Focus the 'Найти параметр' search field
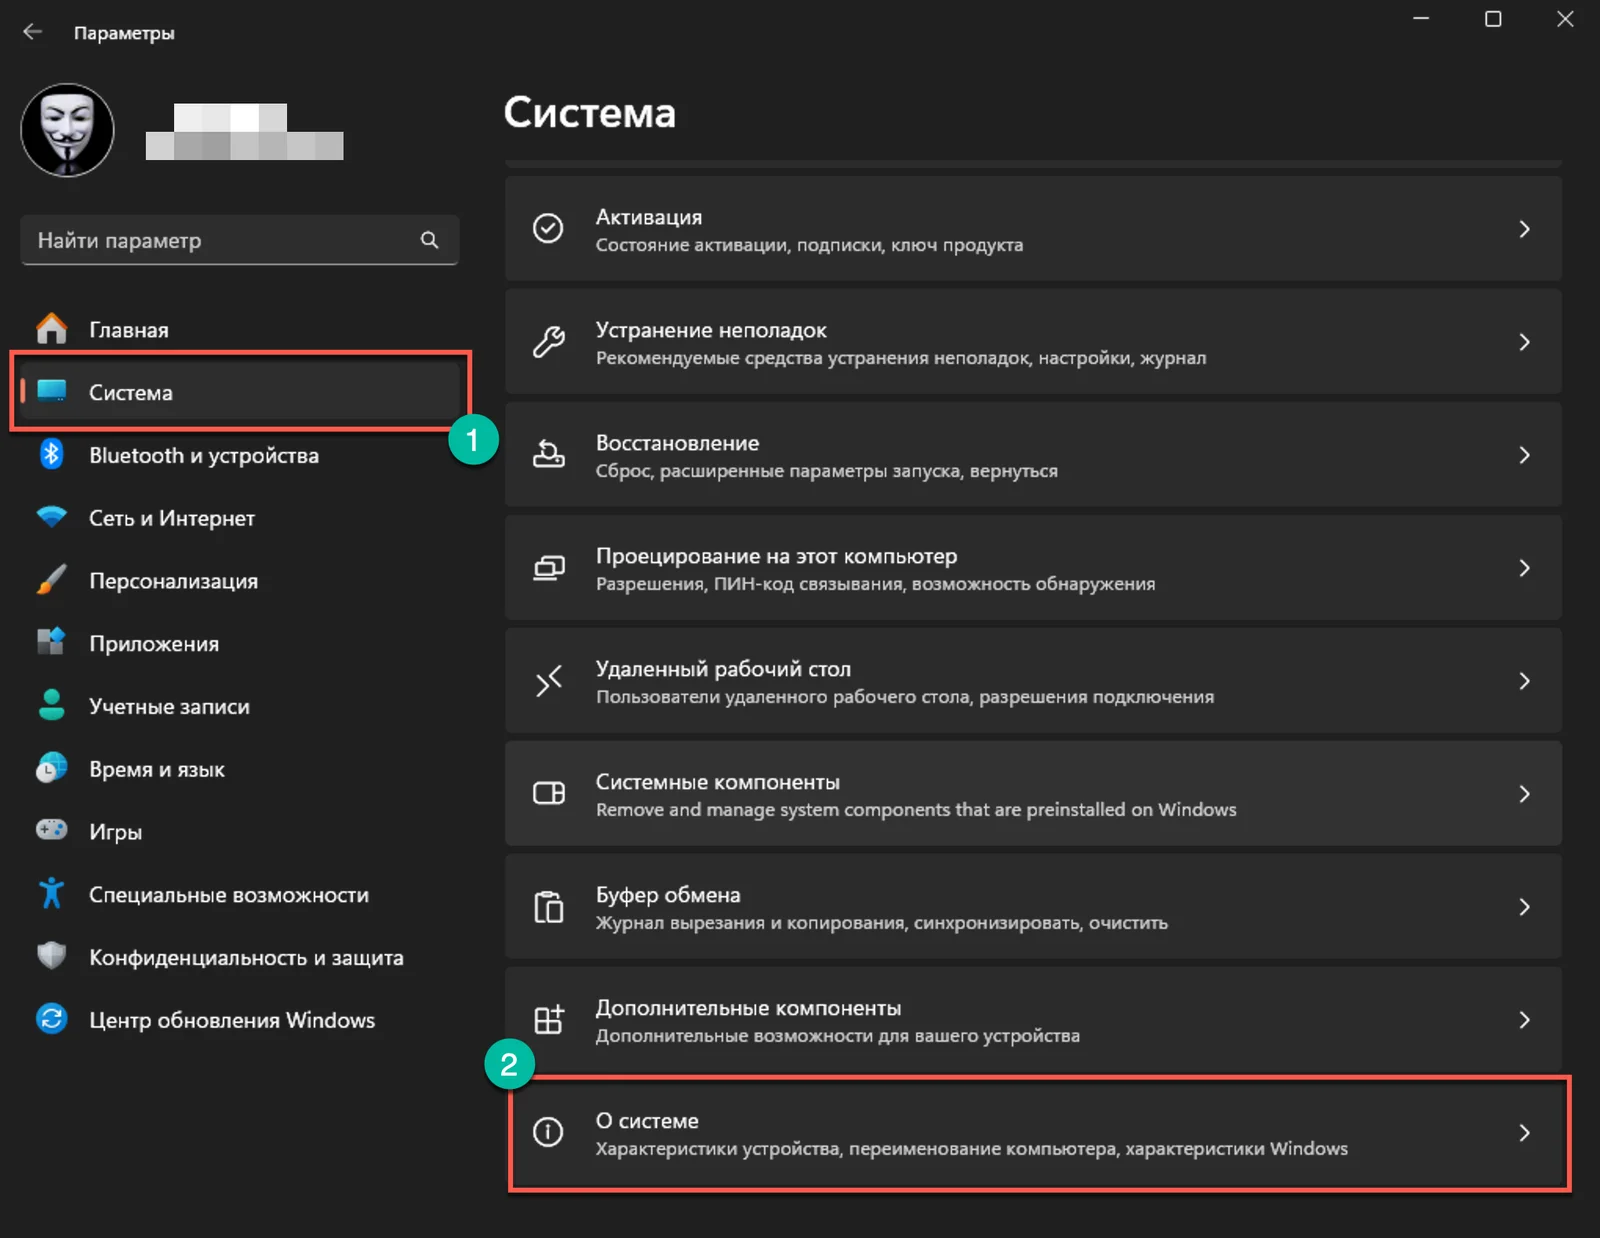Image resolution: width=1600 pixels, height=1238 pixels. 239,240
